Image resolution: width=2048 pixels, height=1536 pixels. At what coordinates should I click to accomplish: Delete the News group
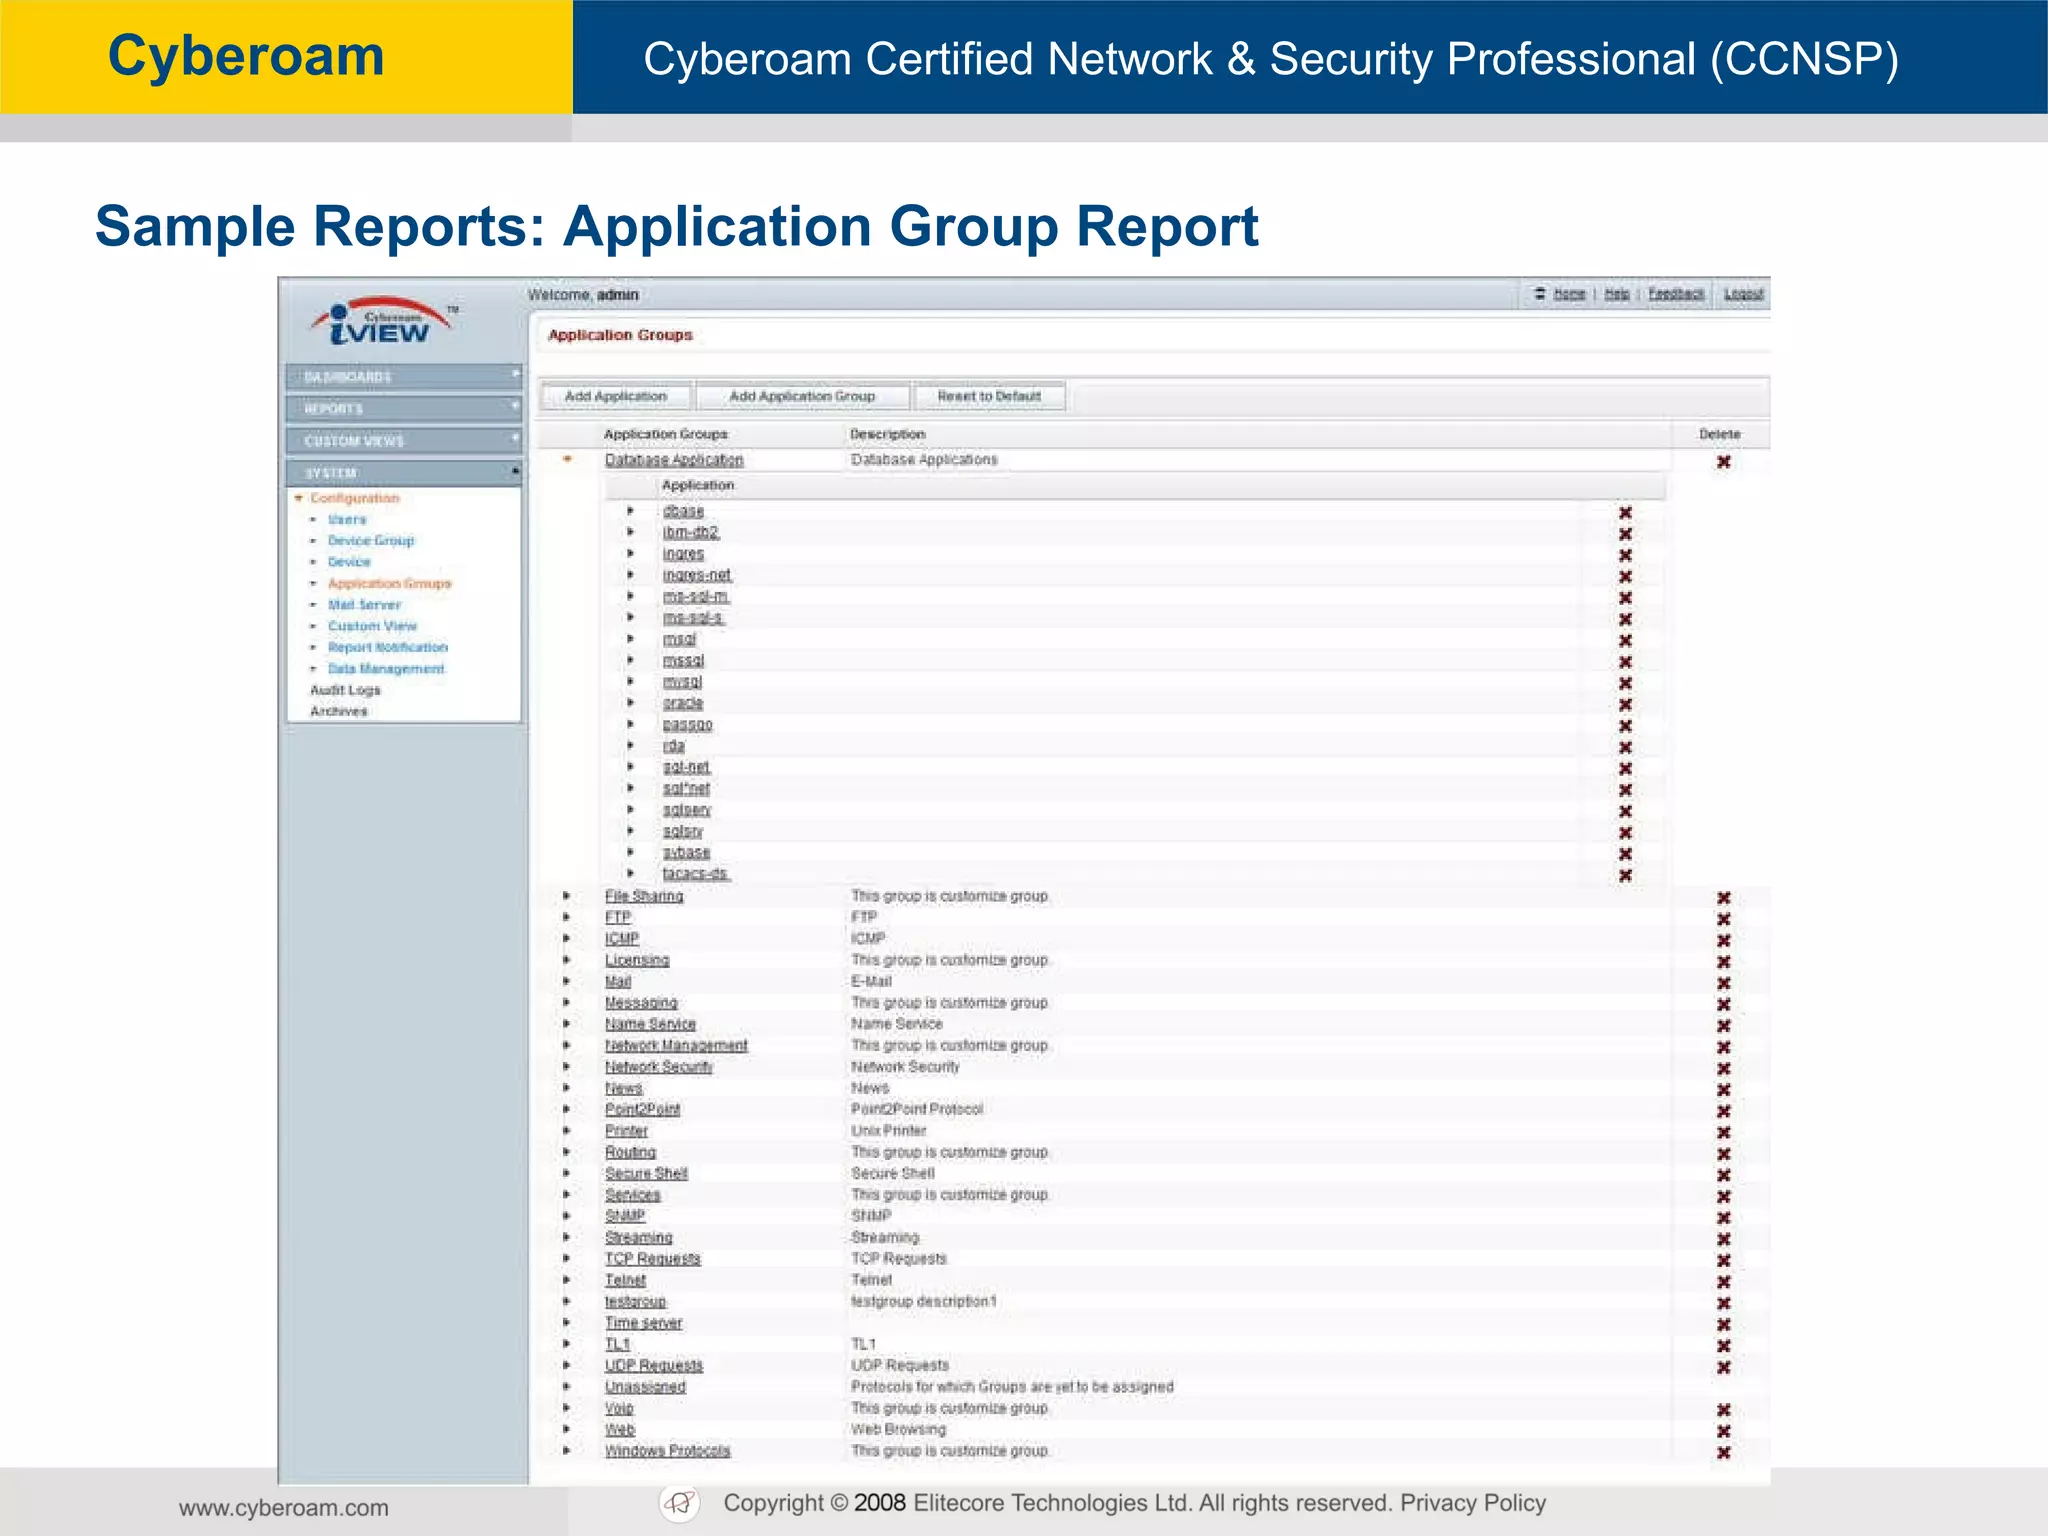pyautogui.click(x=1723, y=1090)
